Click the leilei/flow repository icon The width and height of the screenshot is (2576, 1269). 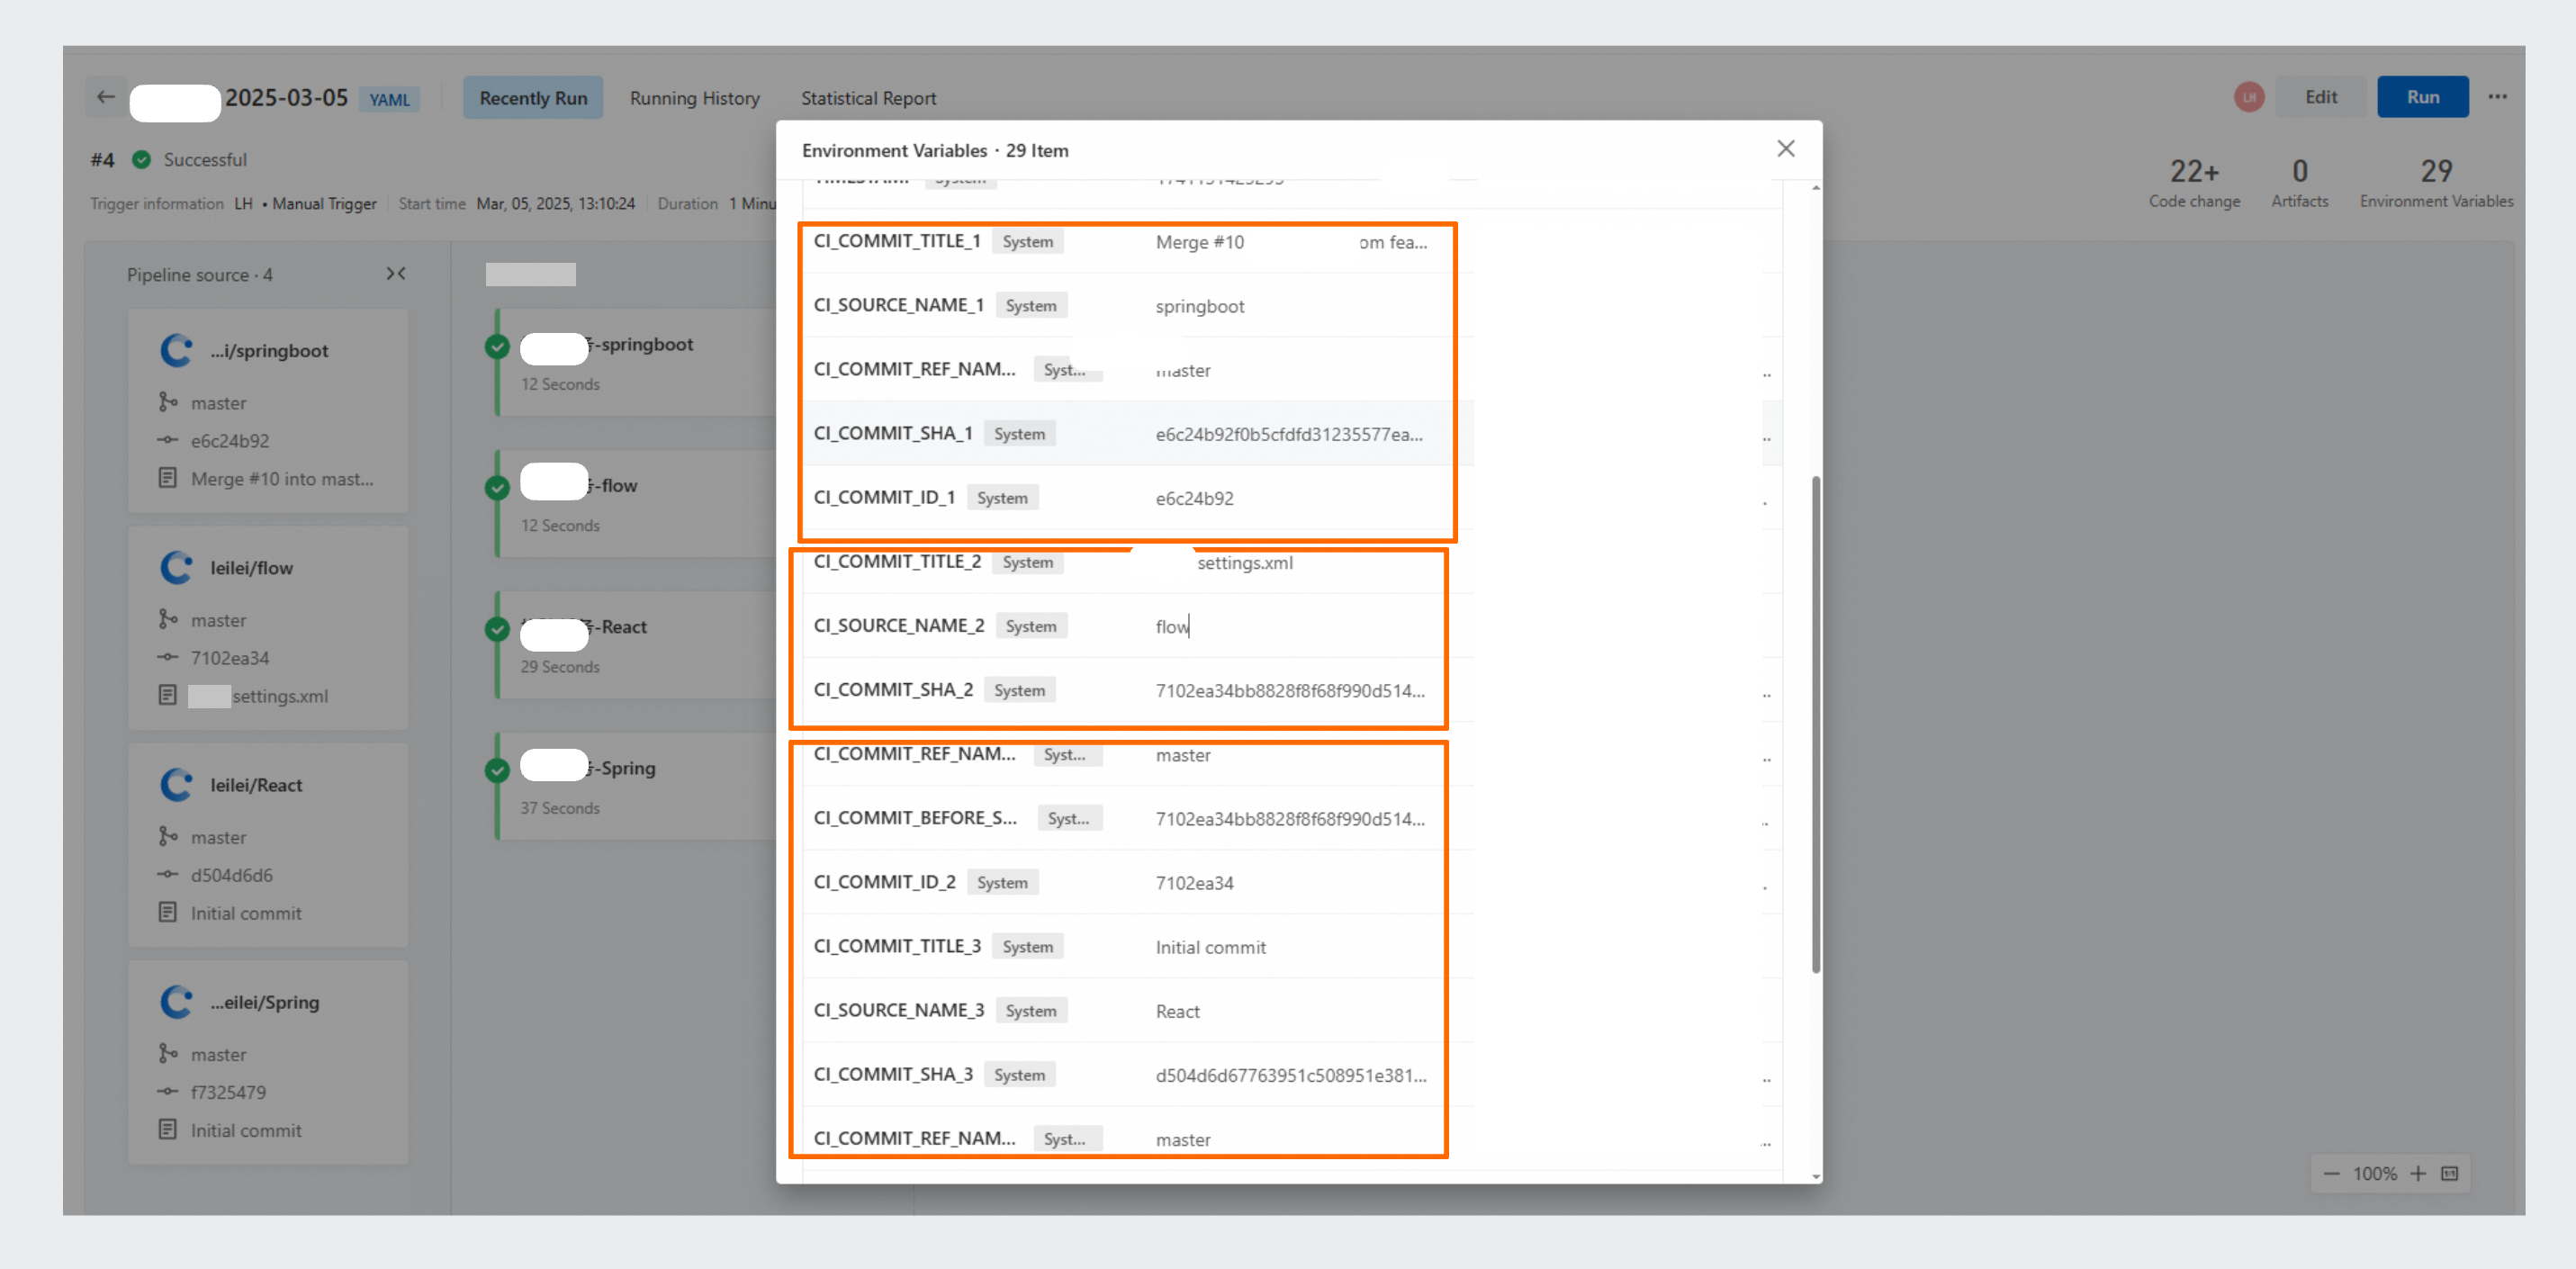coord(177,567)
